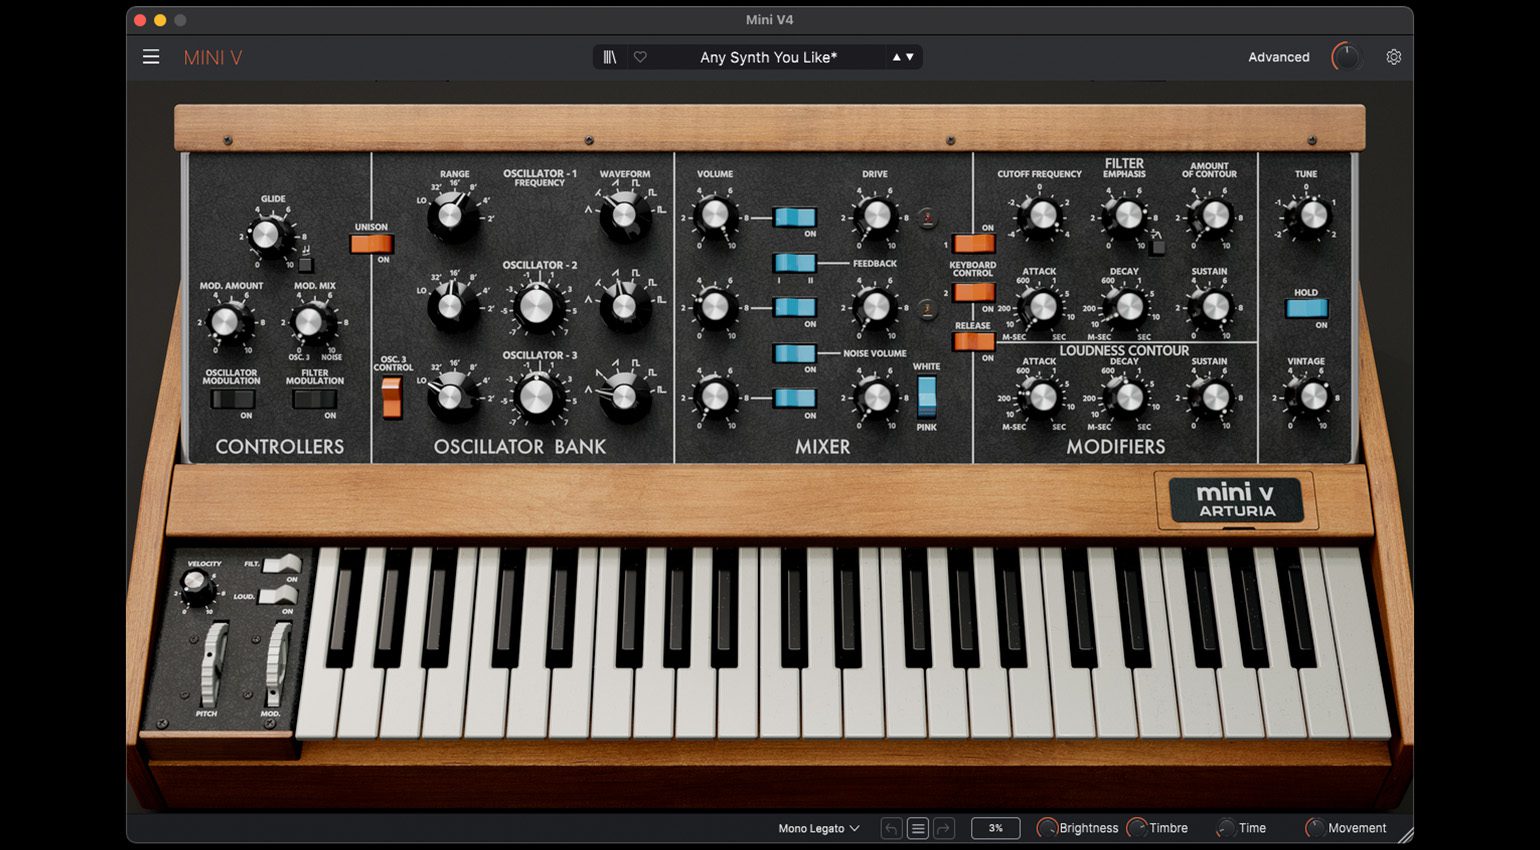Click the heart icon to favorite preset
The width and height of the screenshot is (1540, 850).
pos(640,57)
